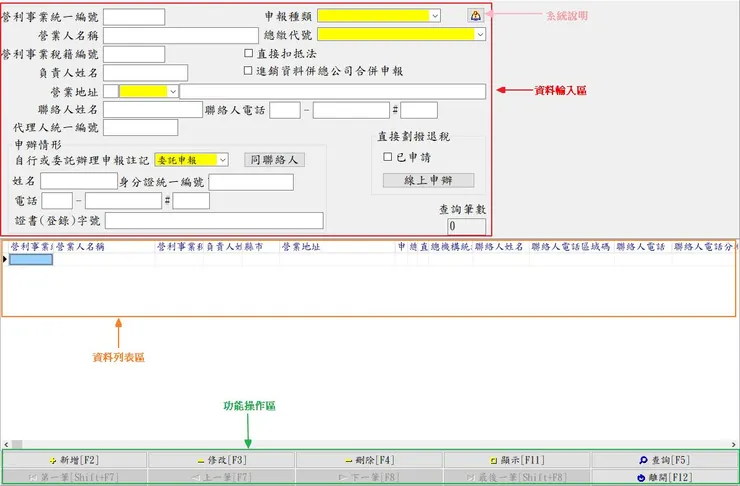This screenshot has width=740, height=486.
Task: Go to next record 下一筆[F8]
Action: 370,477
